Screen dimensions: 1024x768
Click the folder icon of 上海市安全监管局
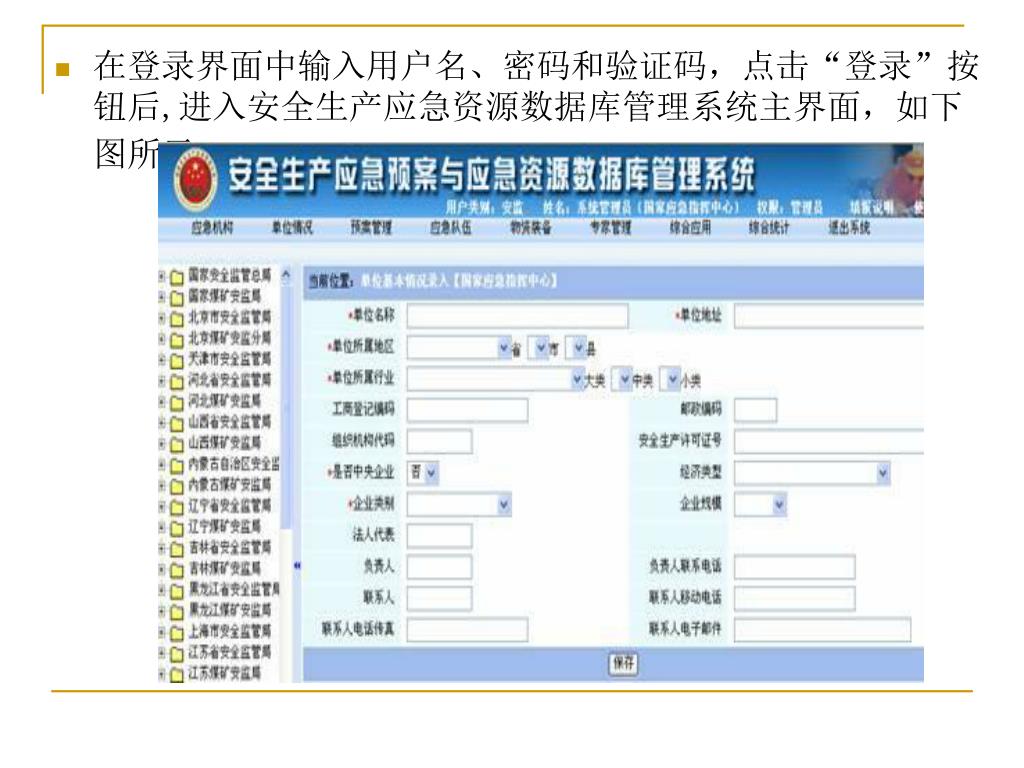pos(176,633)
